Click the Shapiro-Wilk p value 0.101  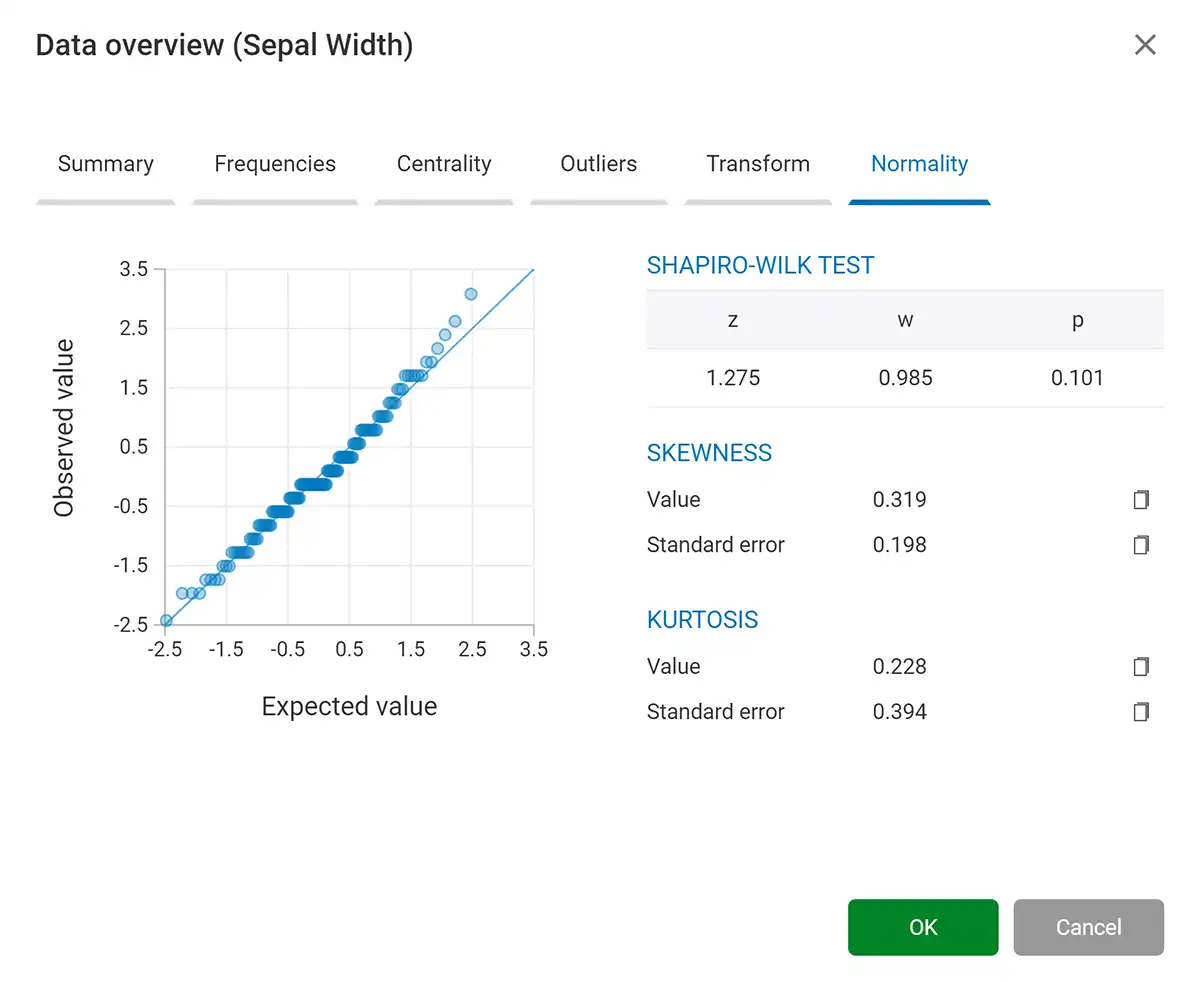[1078, 378]
